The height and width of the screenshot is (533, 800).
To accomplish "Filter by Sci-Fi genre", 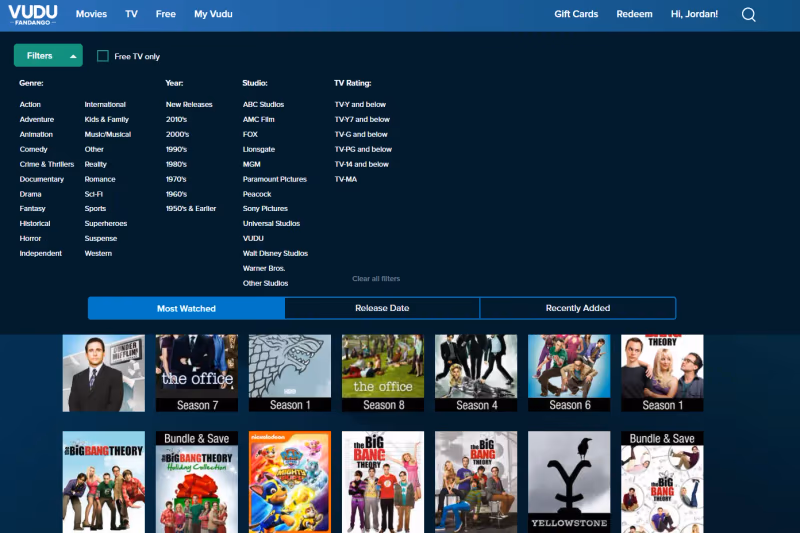I will pyautogui.click(x=94, y=194).
